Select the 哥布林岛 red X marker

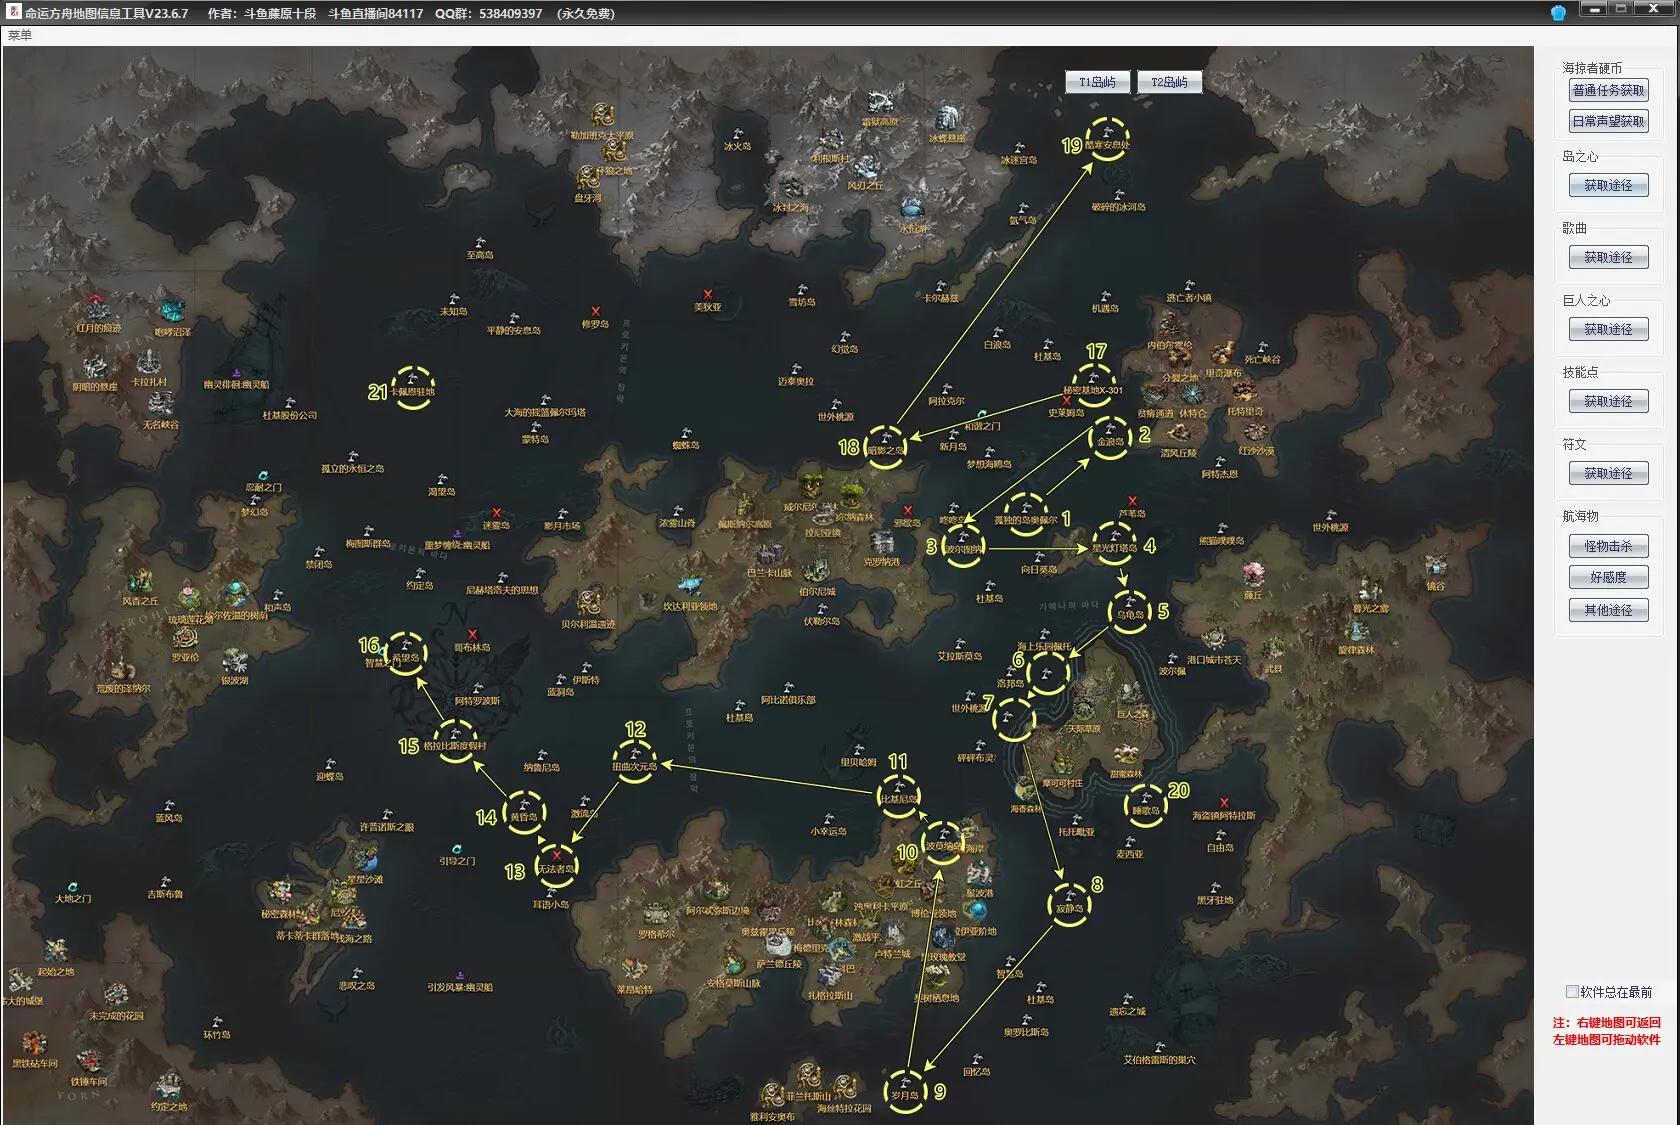click(473, 636)
